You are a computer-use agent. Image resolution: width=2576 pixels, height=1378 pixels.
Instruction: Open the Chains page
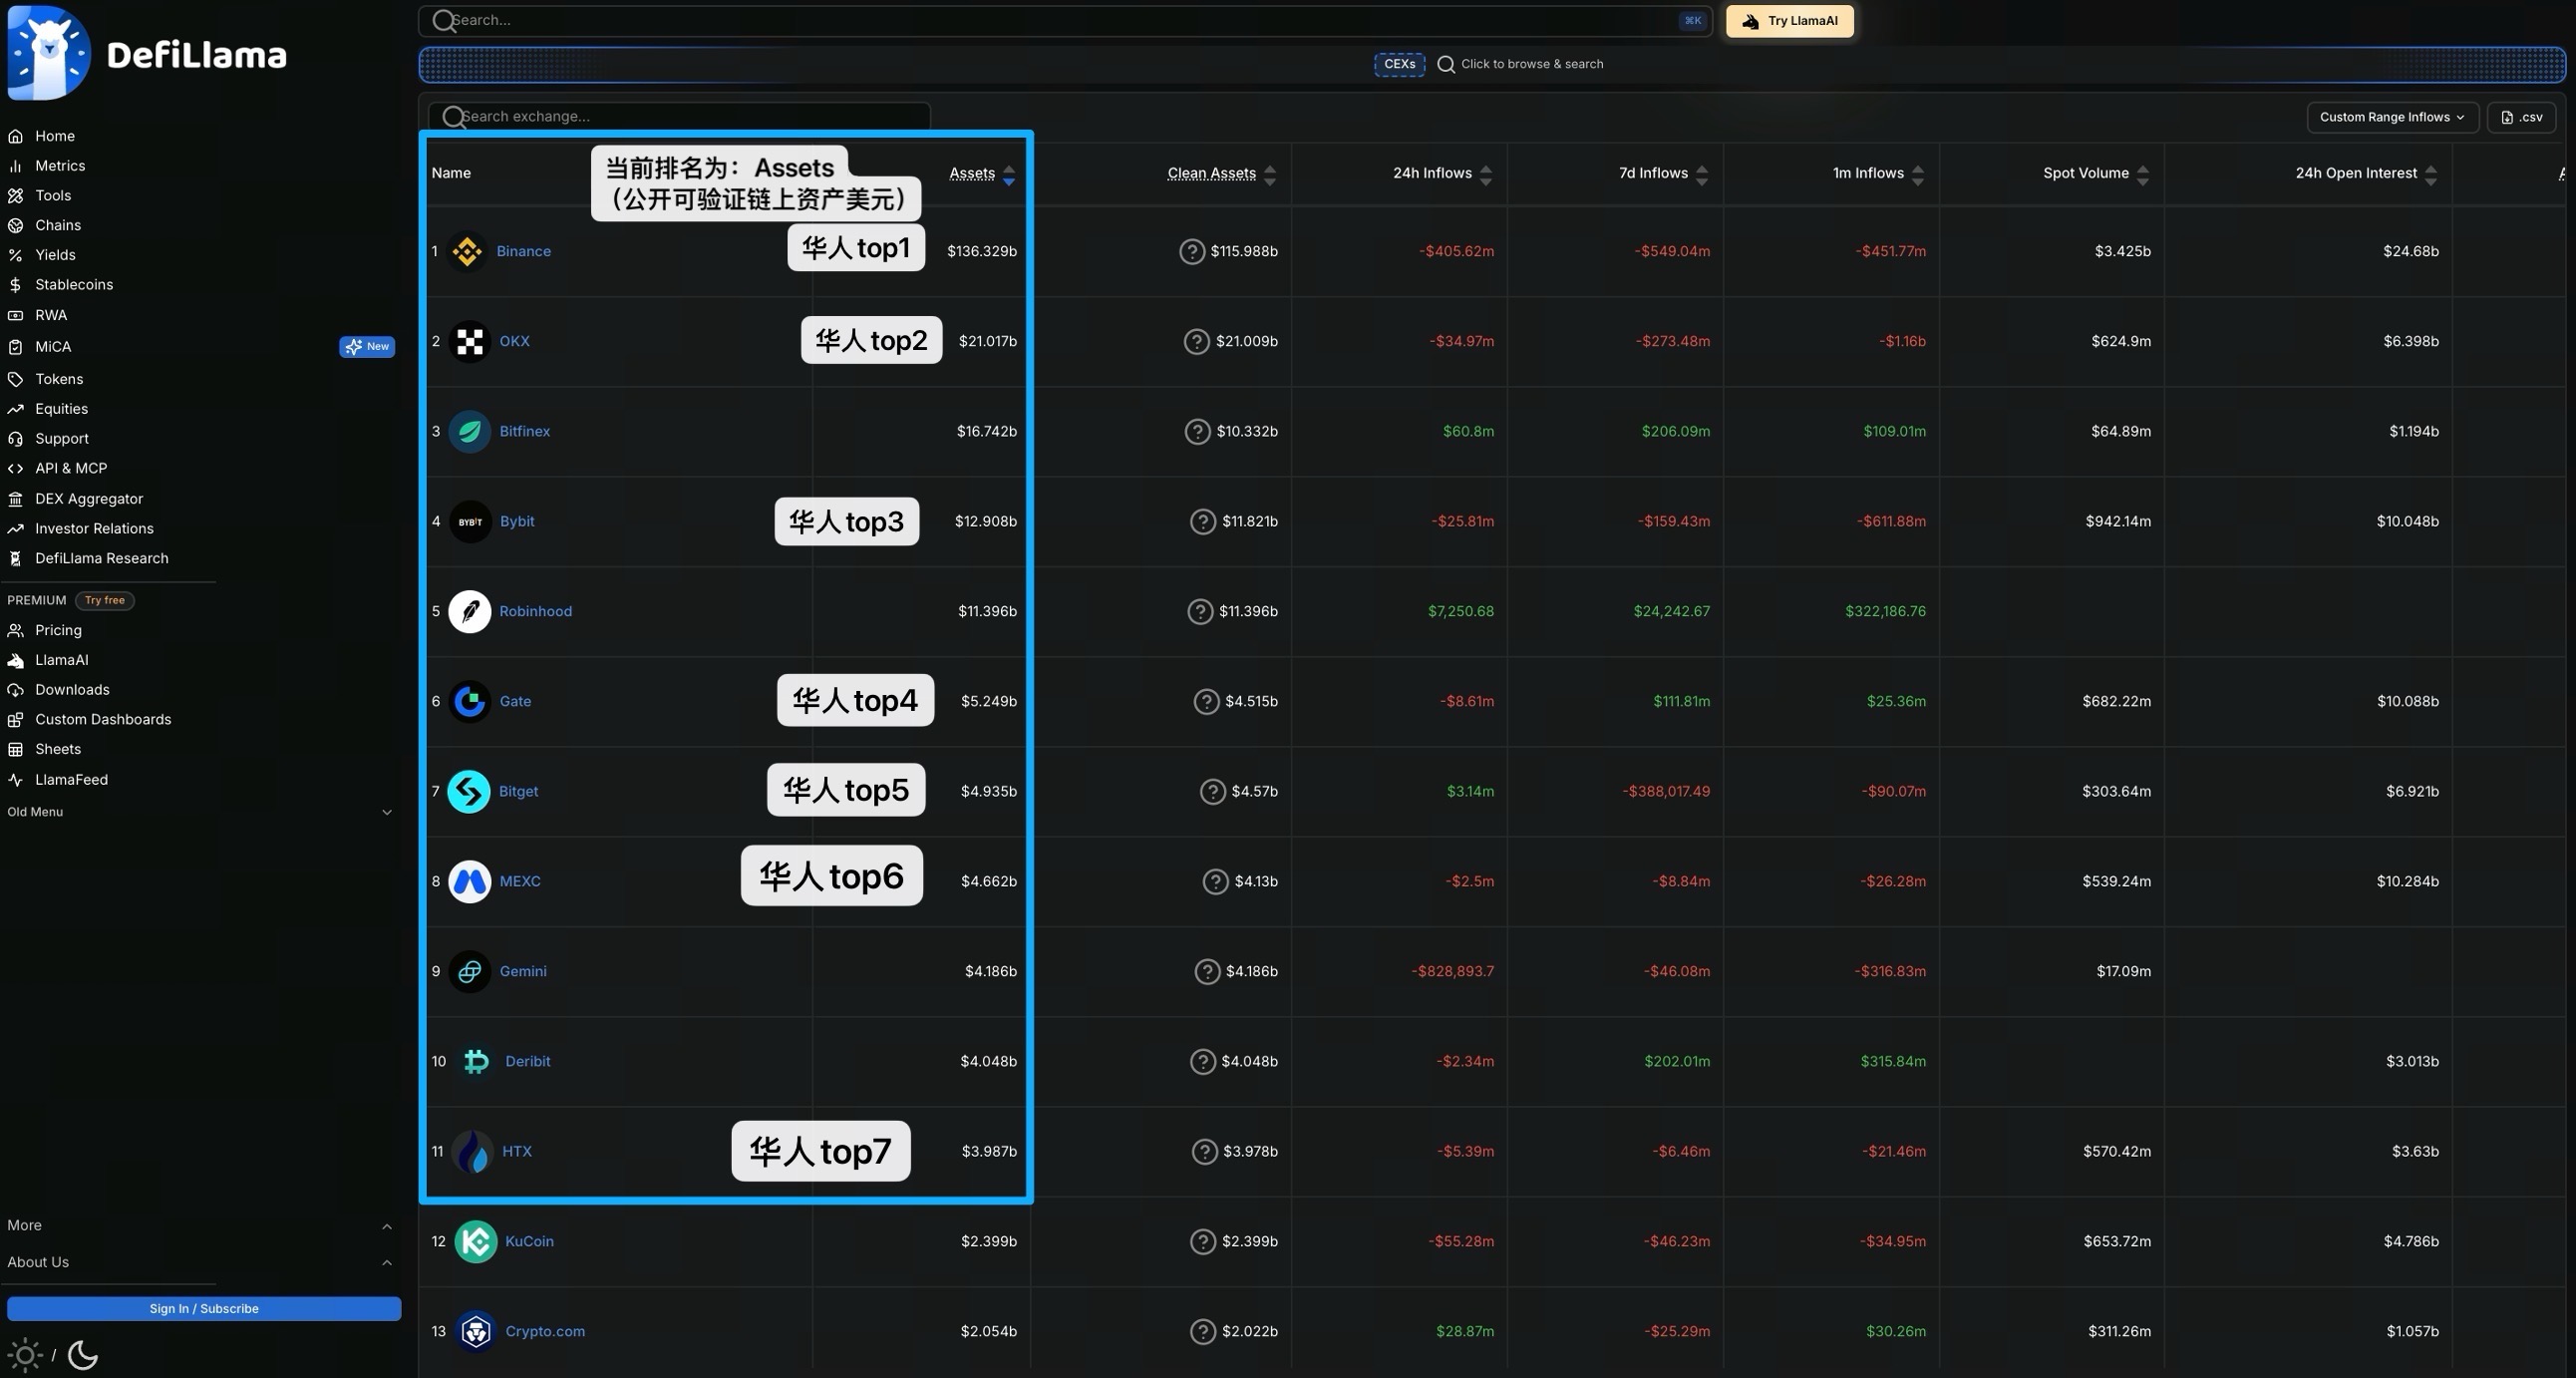click(x=58, y=226)
